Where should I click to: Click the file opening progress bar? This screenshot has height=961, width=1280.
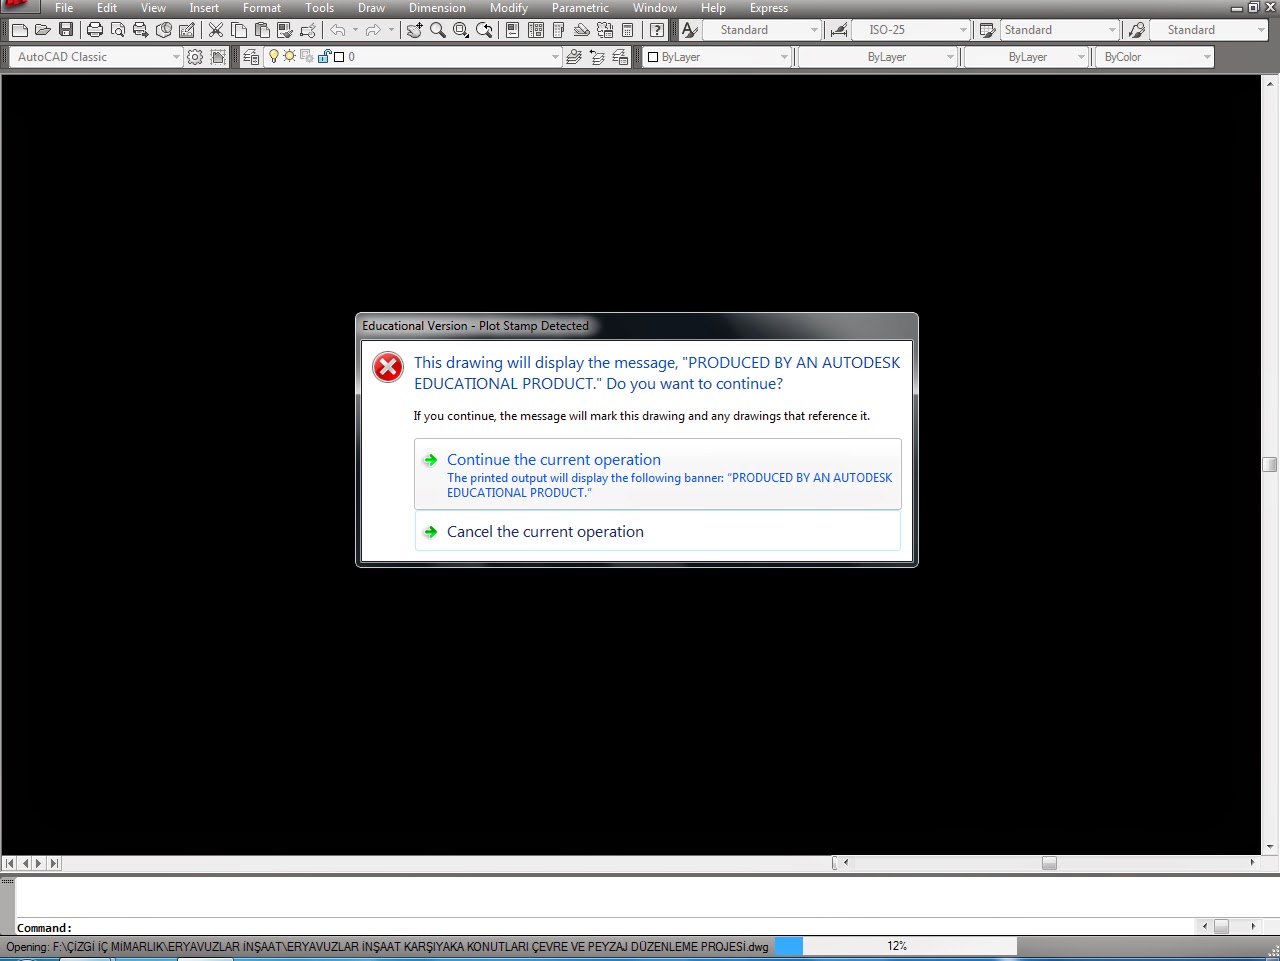(x=896, y=946)
